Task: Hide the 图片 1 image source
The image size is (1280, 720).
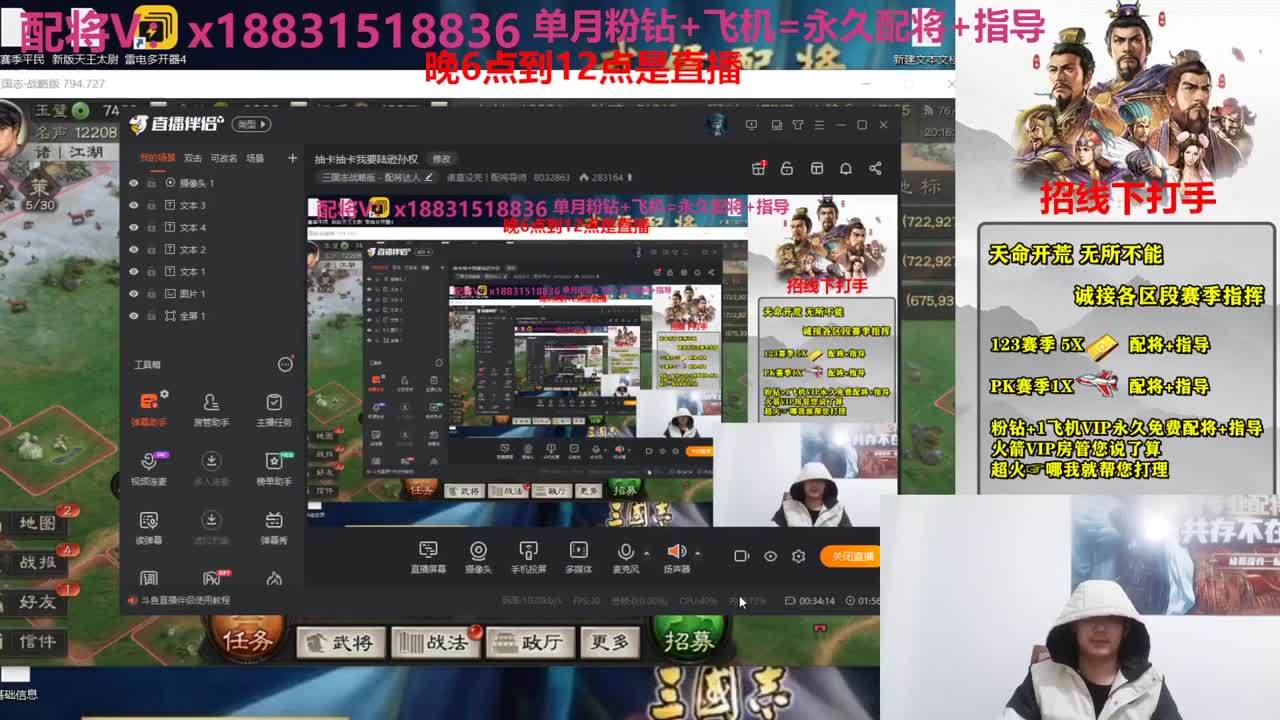Action: 133,293
